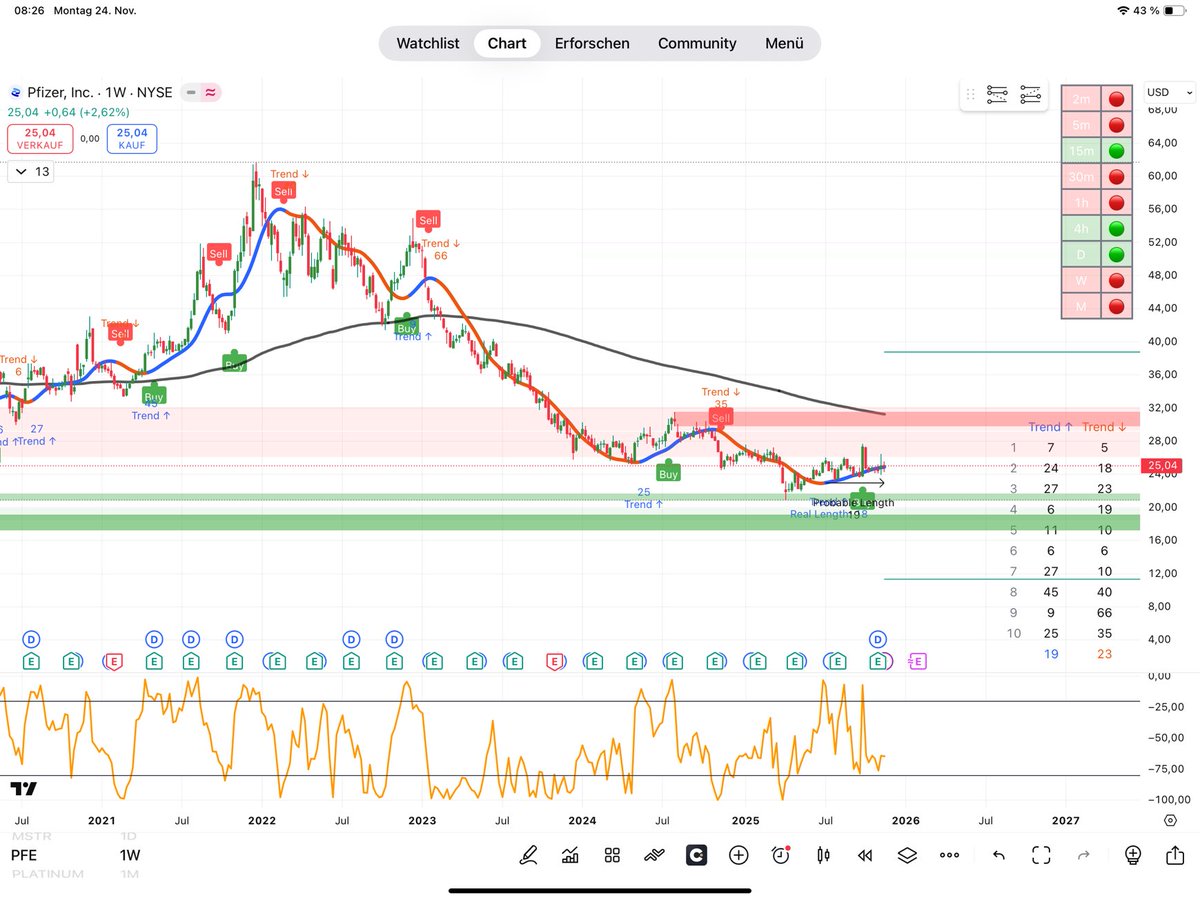The height and width of the screenshot is (900, 1200).
Task: Tap the 2026 label on time axis
Action: 905,820
